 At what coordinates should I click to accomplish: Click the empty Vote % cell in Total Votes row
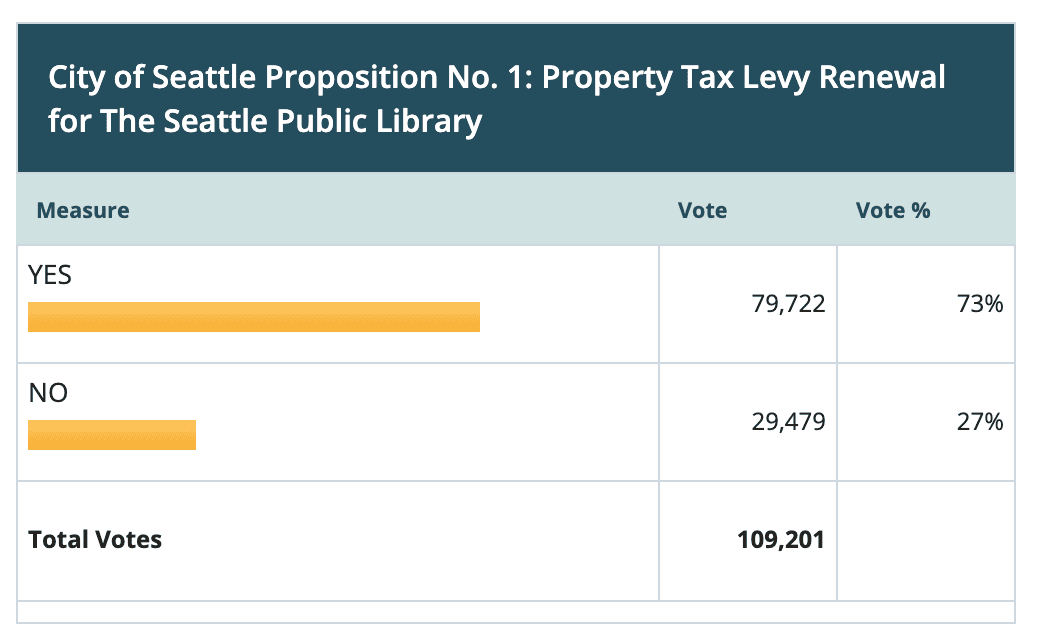point(925,540)
